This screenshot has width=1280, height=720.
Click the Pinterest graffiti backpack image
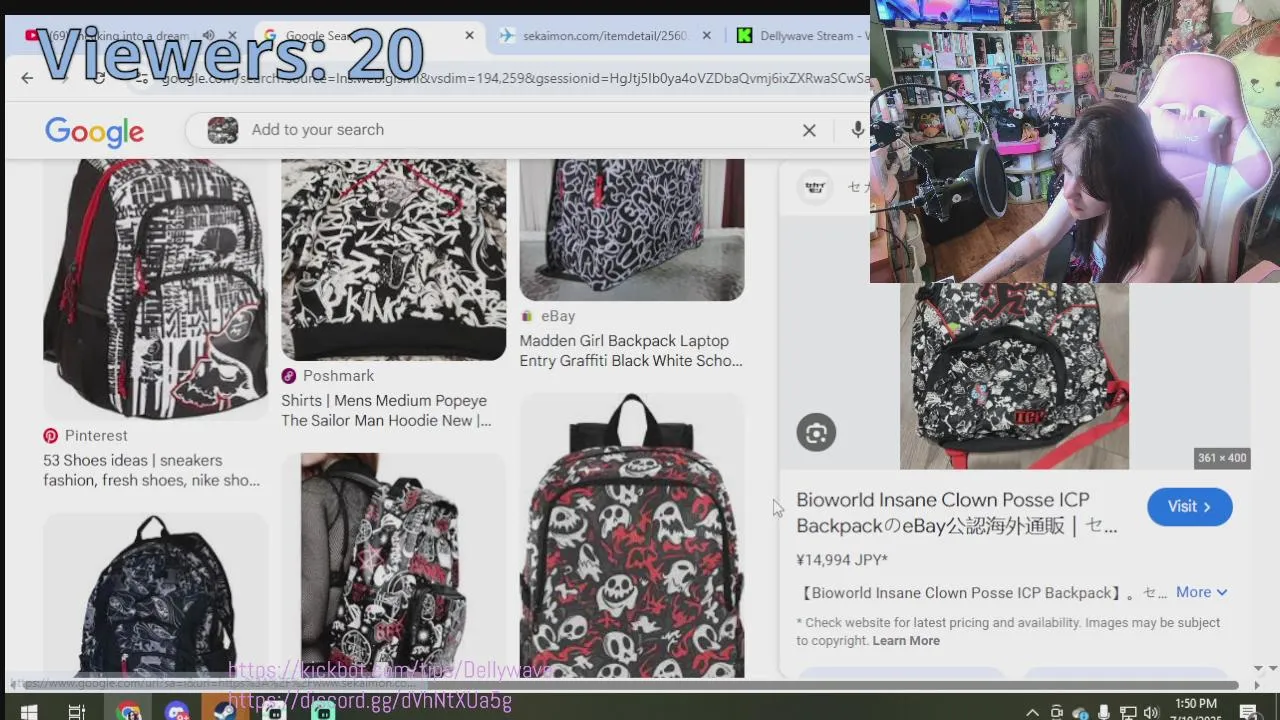155,288
